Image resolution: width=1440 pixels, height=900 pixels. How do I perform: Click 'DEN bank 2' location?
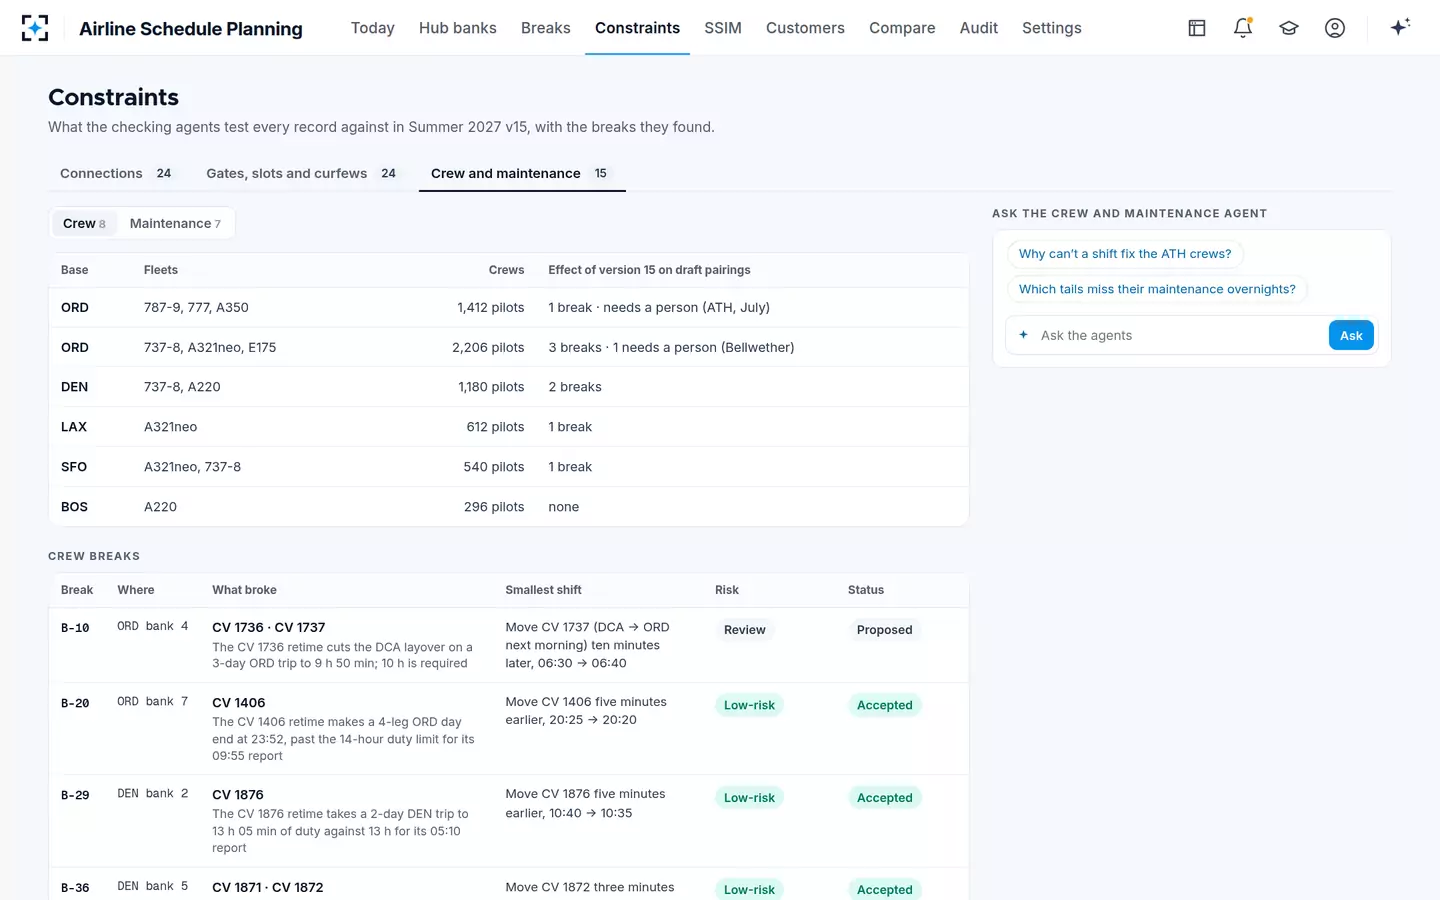click(152, 793)
